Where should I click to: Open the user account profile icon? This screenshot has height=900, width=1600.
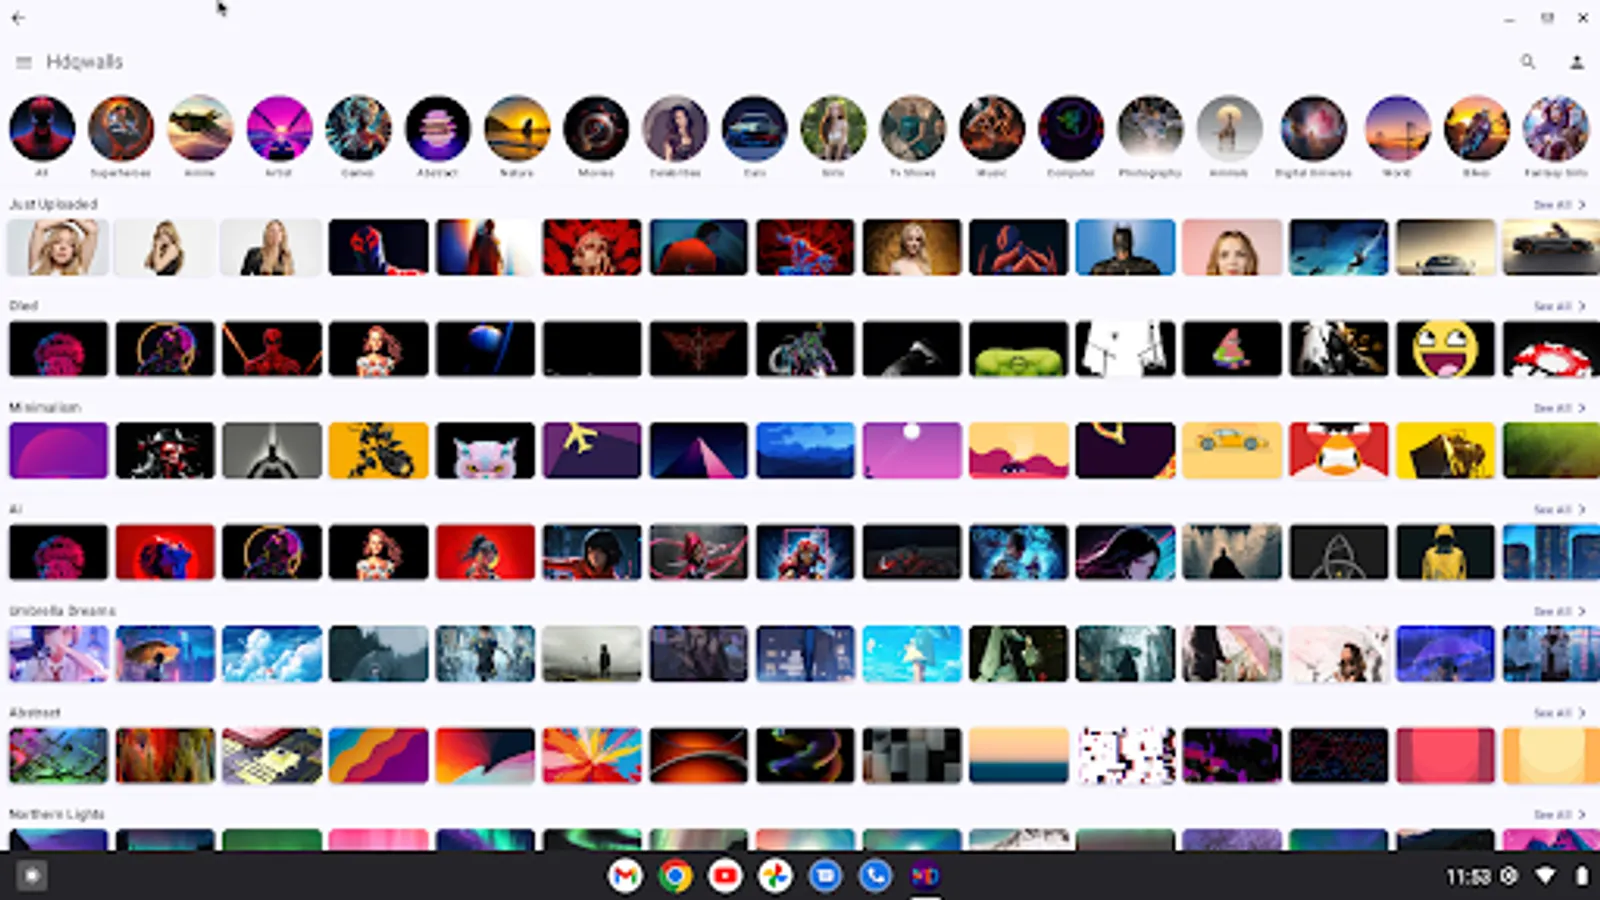tap(1577, 62)
